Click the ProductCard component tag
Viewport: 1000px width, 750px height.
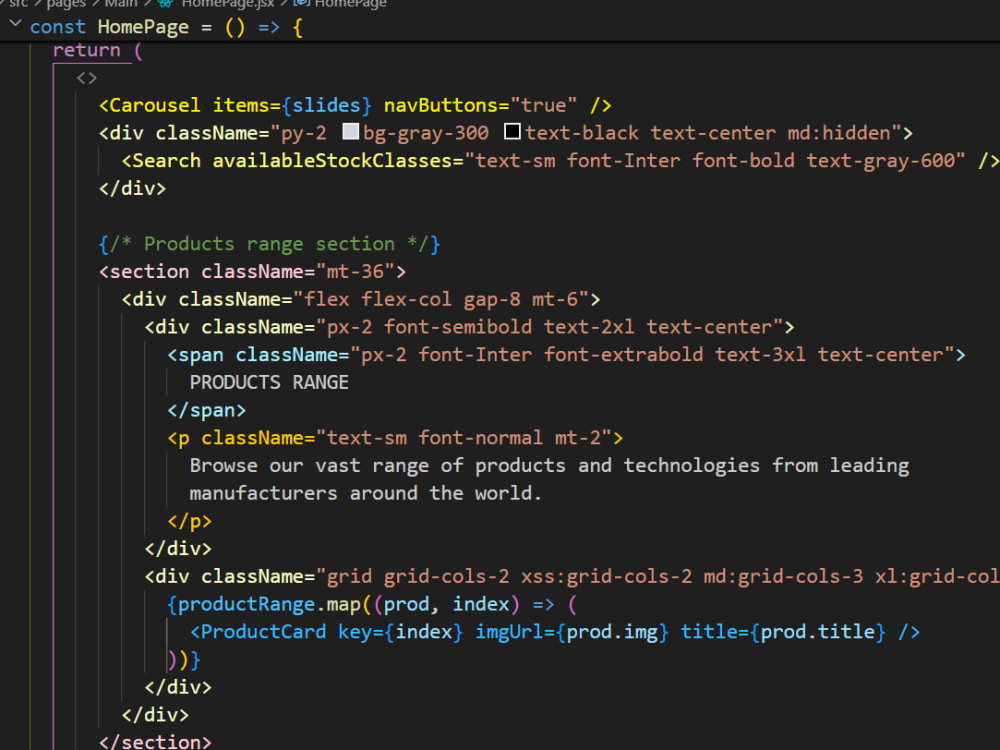pyautogui.click(x=258, y=632)
